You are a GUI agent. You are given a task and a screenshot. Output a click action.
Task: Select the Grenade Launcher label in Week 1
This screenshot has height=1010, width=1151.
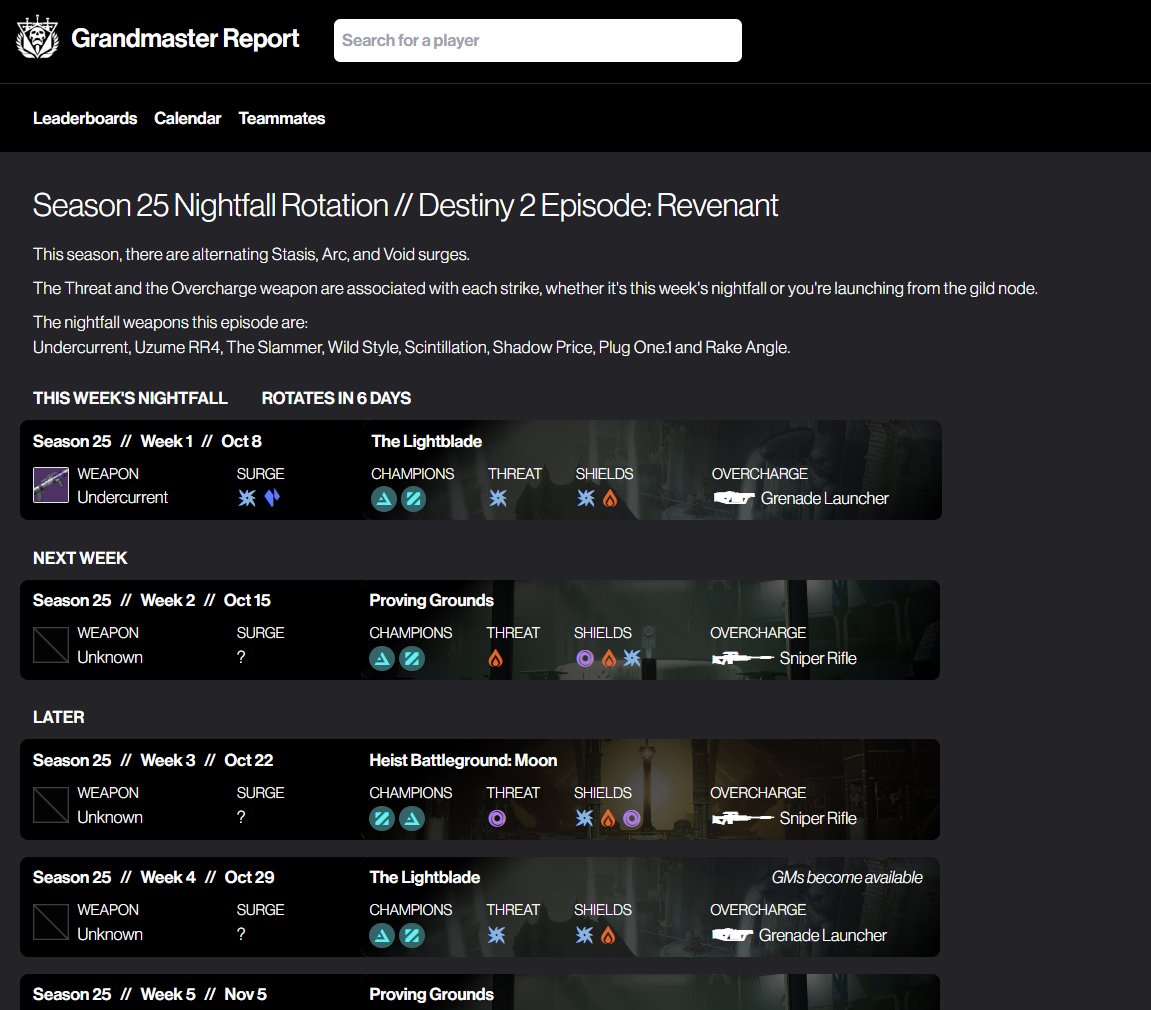824,498
